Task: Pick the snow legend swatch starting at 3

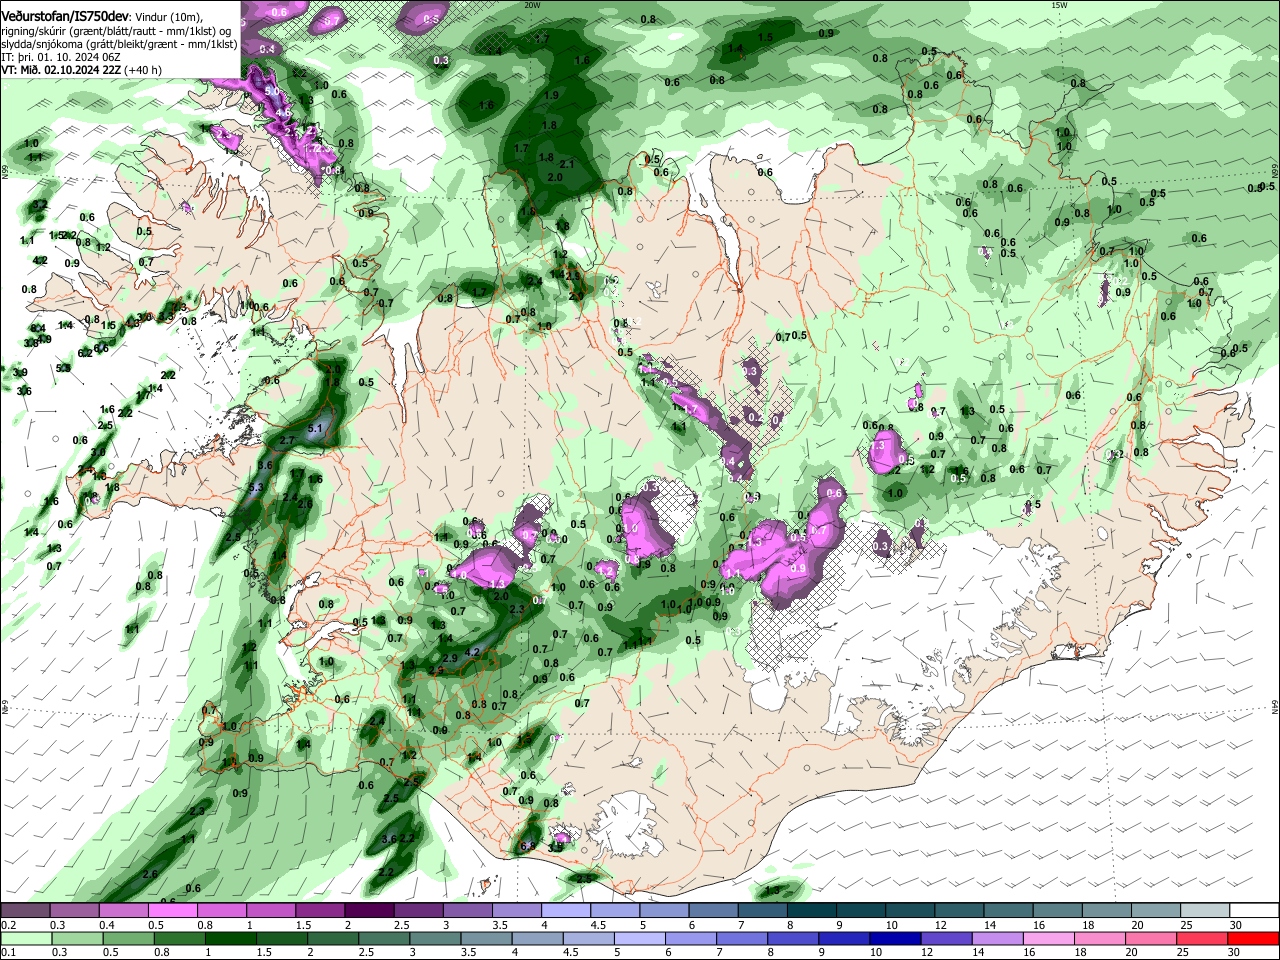Action: (x=466, y=911)
